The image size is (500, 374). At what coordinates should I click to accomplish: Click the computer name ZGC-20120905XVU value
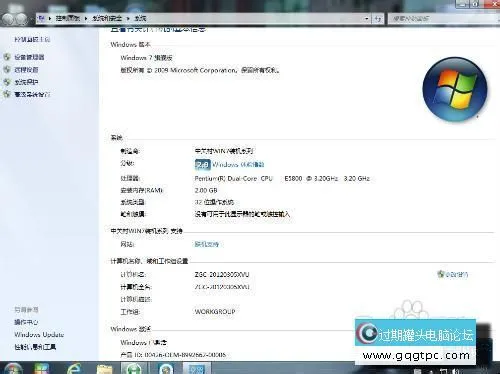click(x=222, y=275)
